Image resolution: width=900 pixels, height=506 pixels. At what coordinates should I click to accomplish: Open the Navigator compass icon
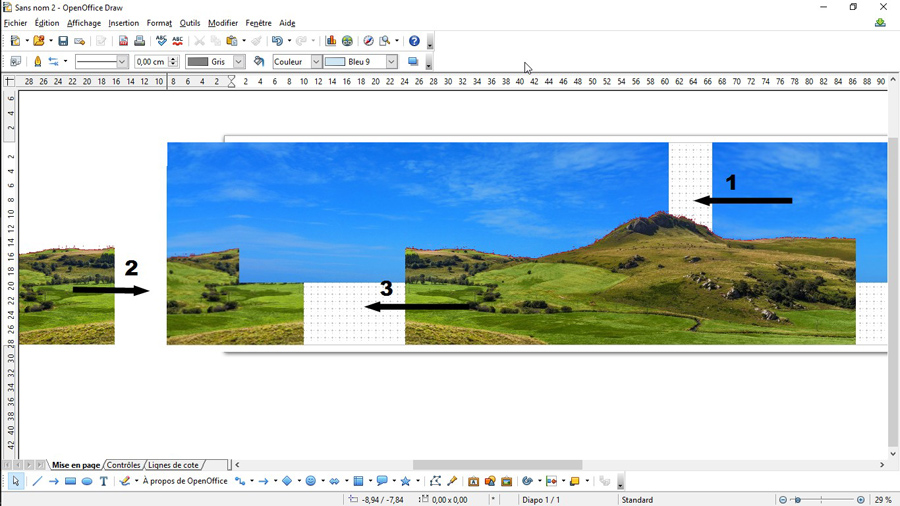tap(368, 41)
